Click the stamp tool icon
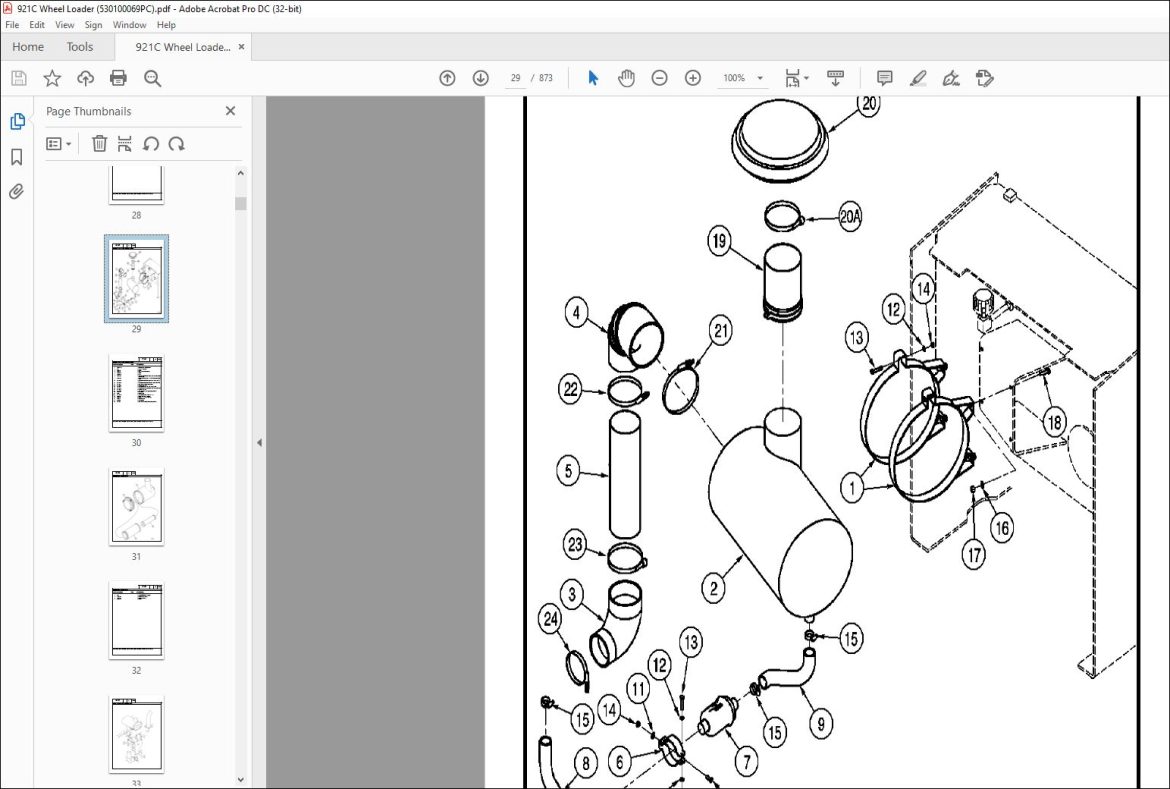This screenshot has width=1170, height=789. (x=984, y=78)
